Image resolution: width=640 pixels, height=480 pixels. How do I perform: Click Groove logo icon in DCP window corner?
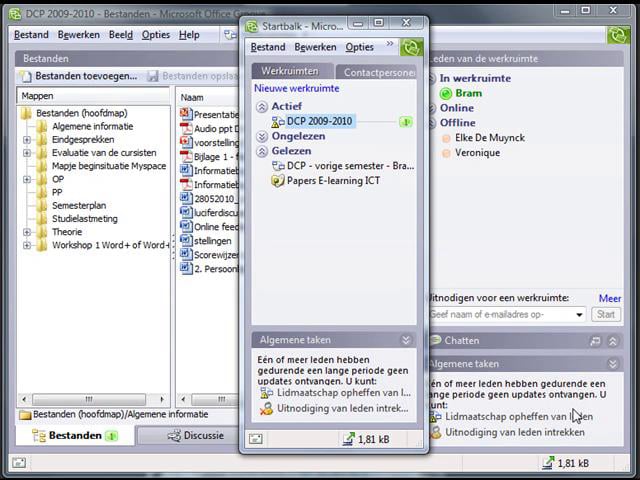pos(618,35)
